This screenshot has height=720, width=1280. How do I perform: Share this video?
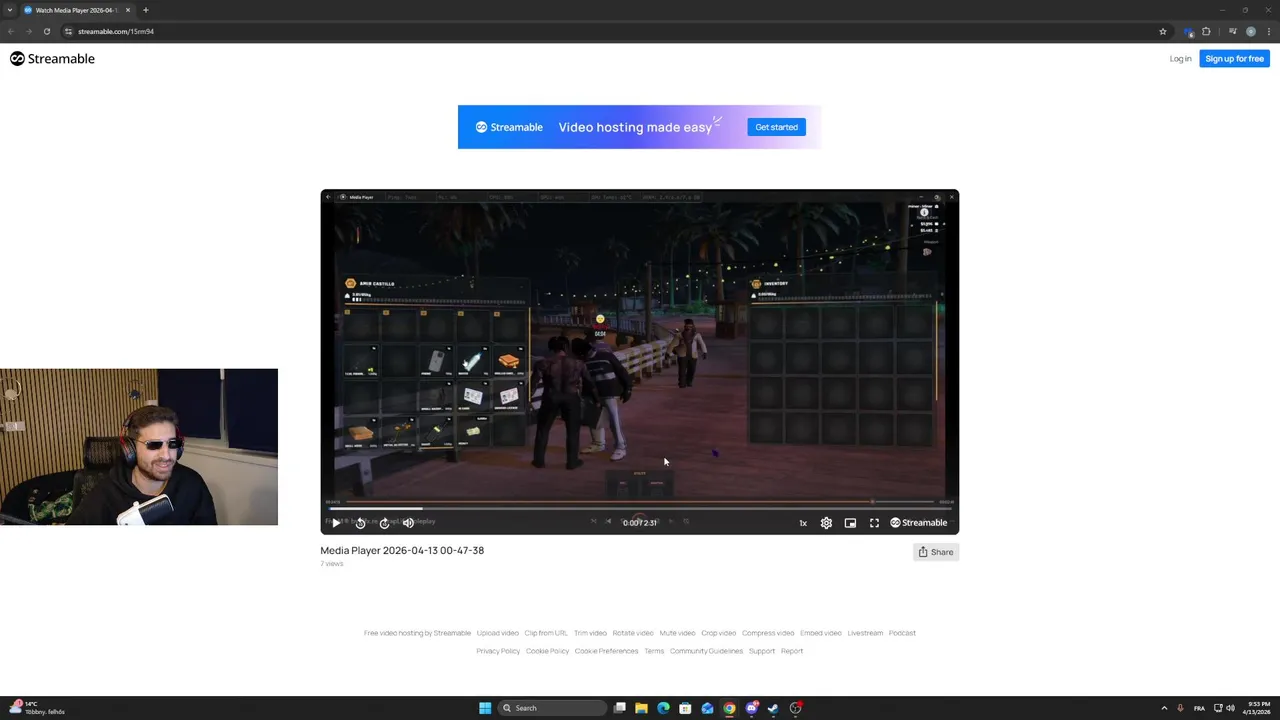936,552
